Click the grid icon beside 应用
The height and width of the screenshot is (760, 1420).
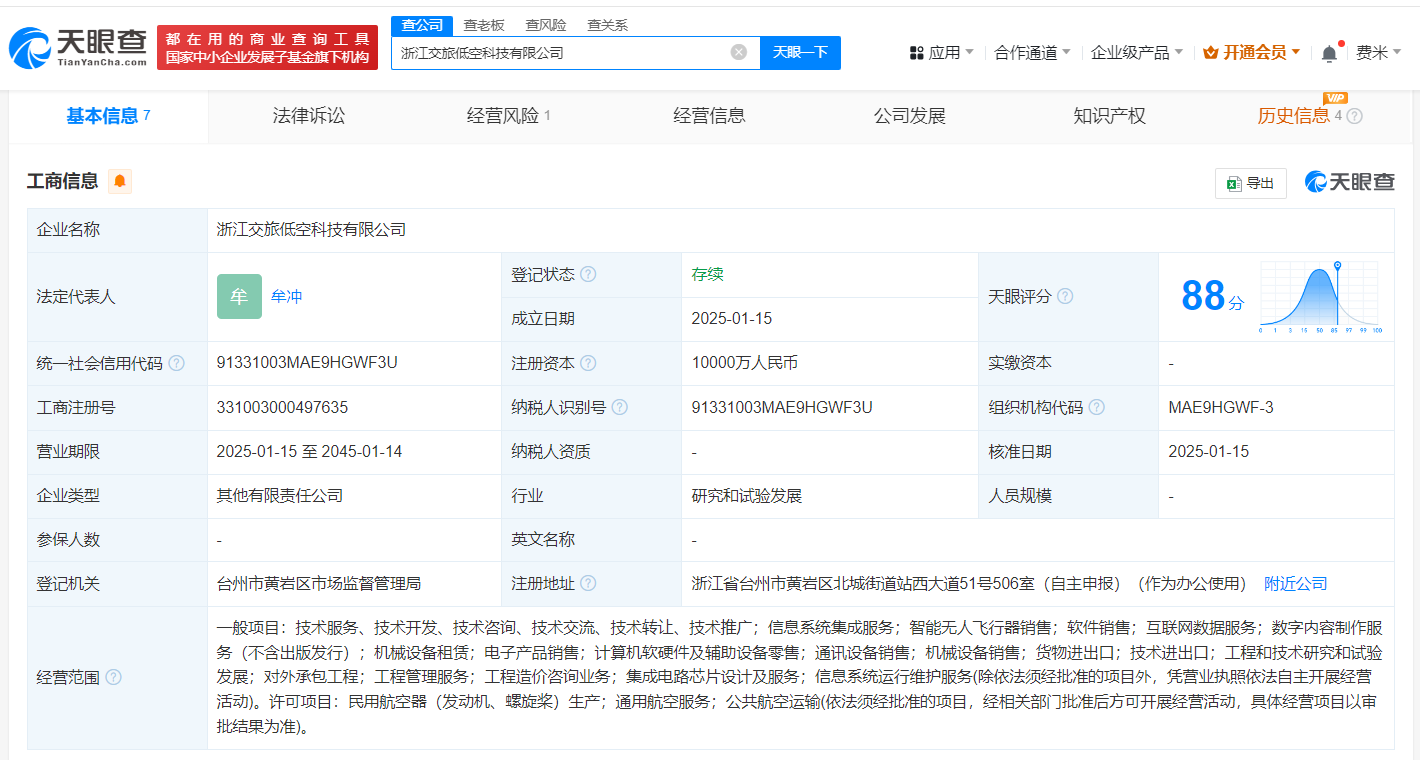coord(916,51)
